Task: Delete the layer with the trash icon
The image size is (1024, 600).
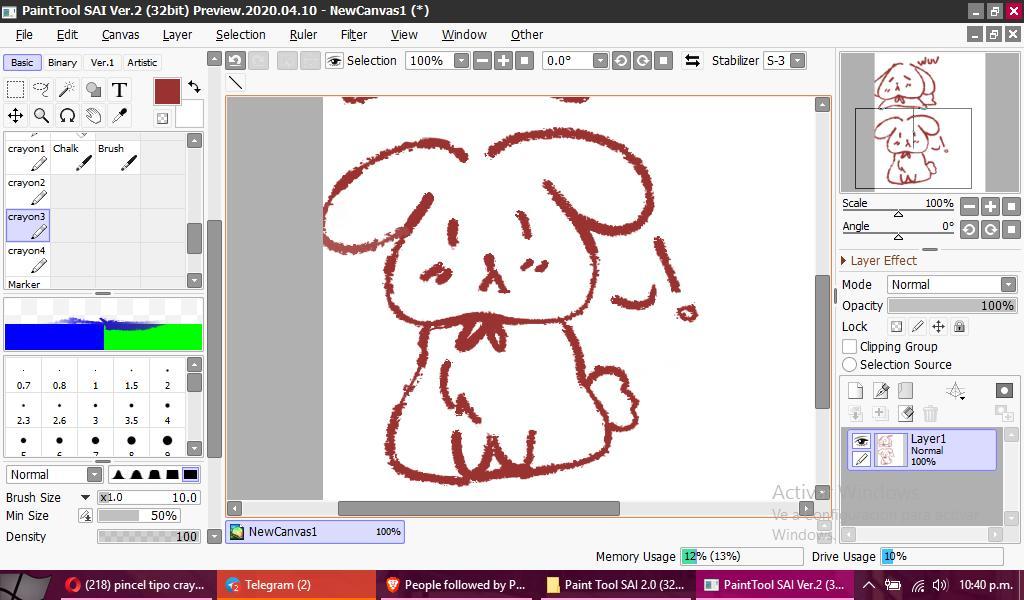Action: coord(930,413)
